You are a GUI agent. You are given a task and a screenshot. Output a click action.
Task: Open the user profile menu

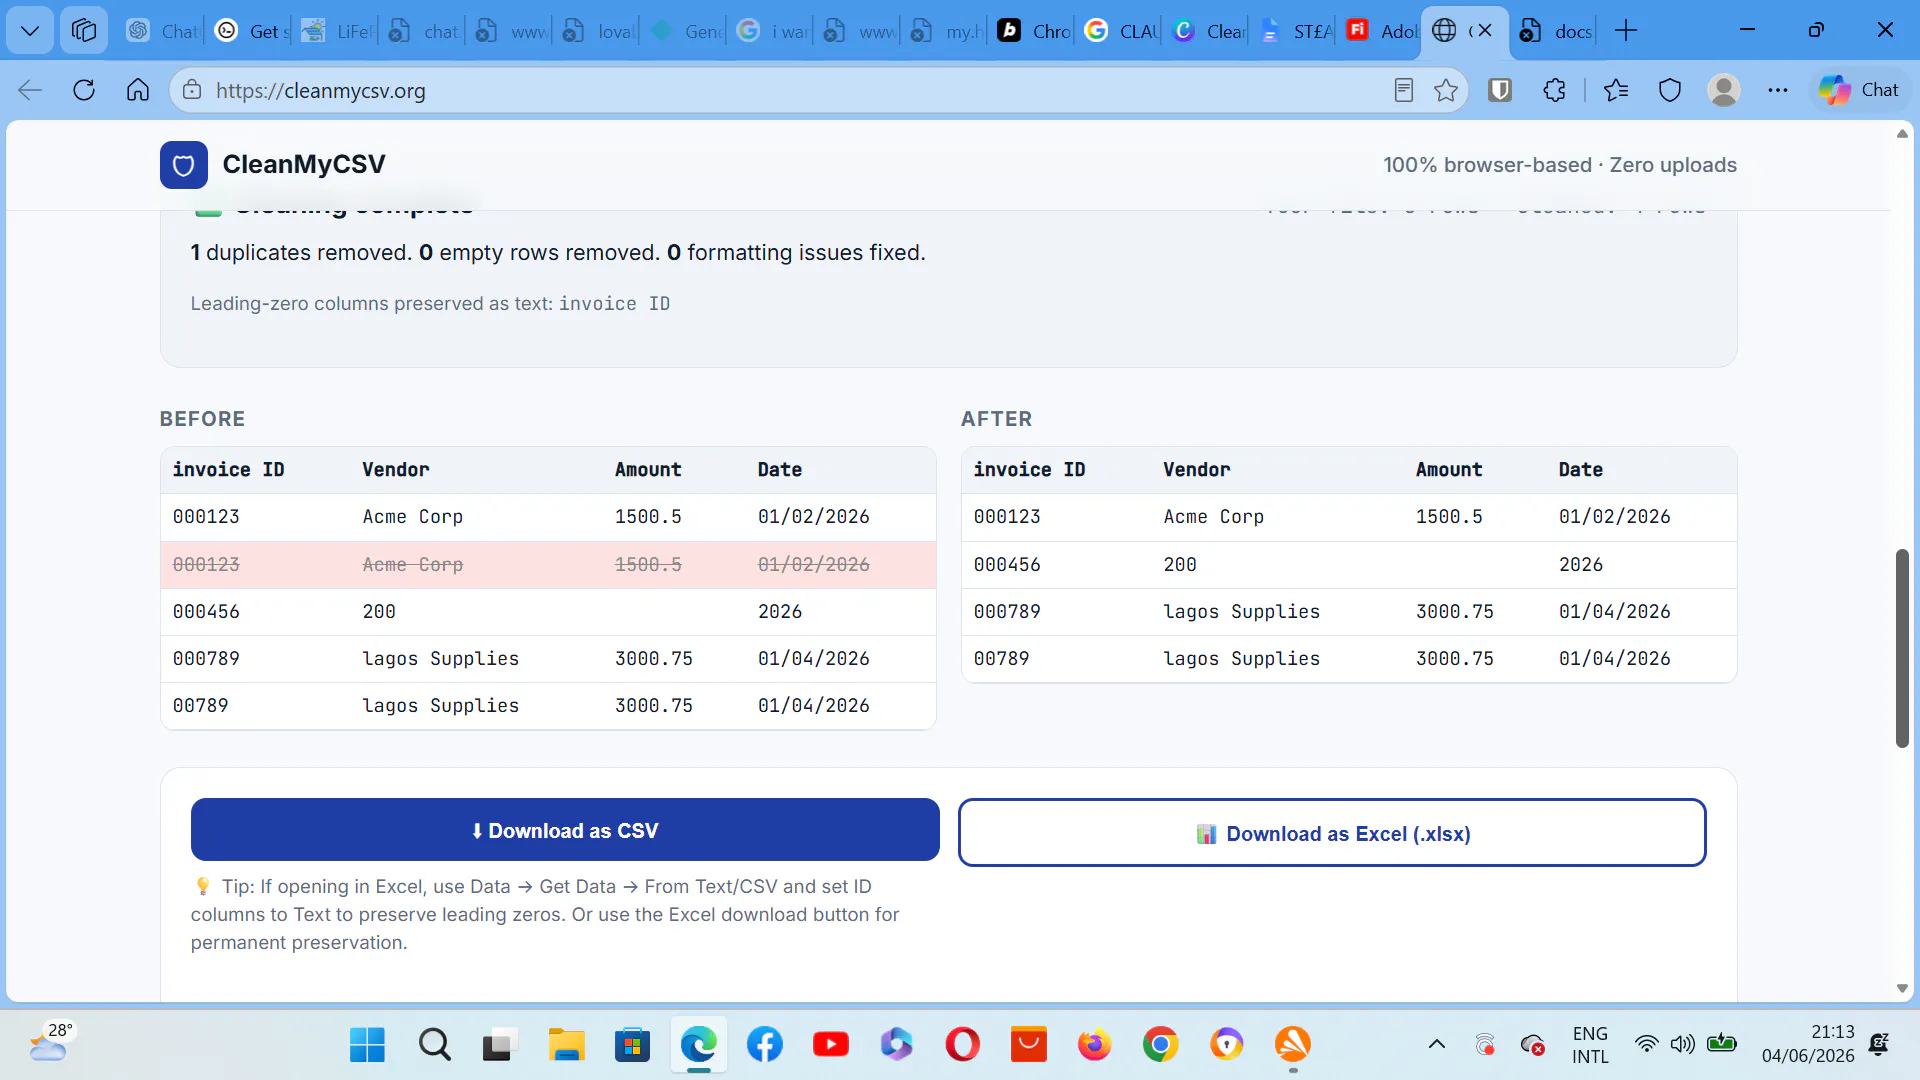point(1724,90)
